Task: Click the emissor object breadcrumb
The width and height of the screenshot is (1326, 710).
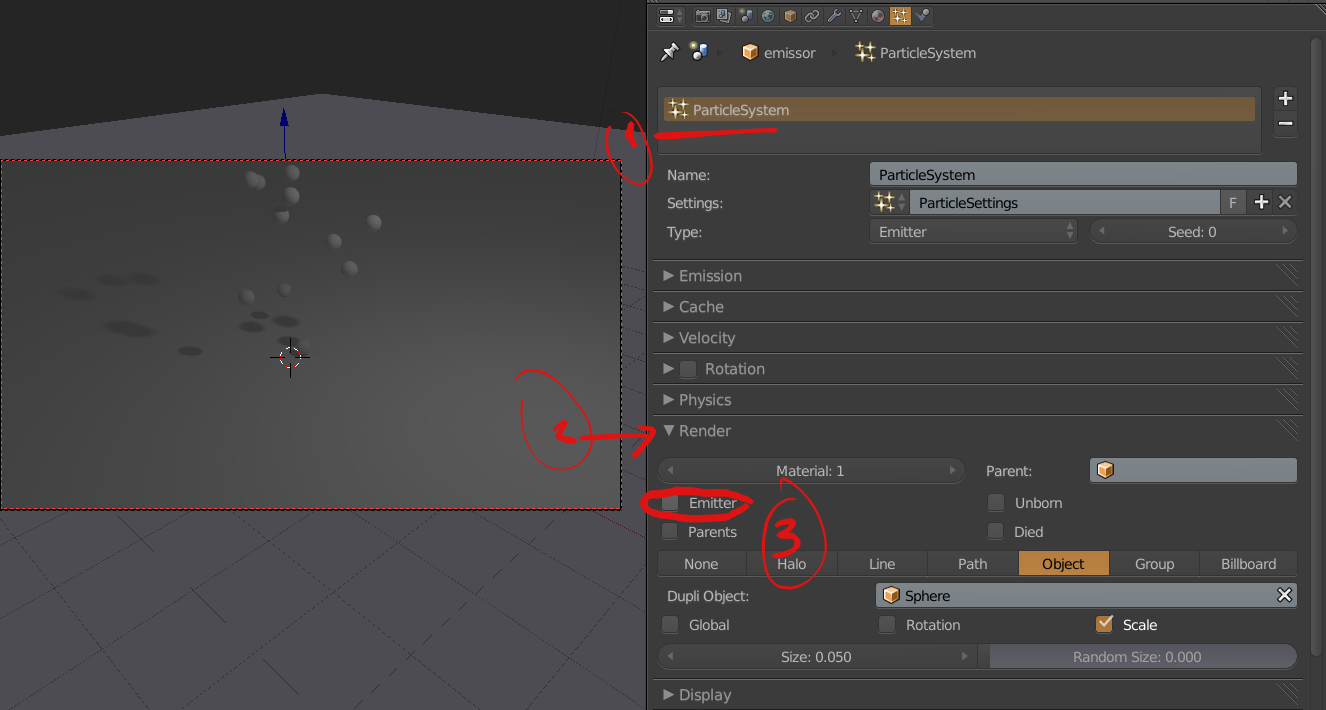Action: (779, 53)
